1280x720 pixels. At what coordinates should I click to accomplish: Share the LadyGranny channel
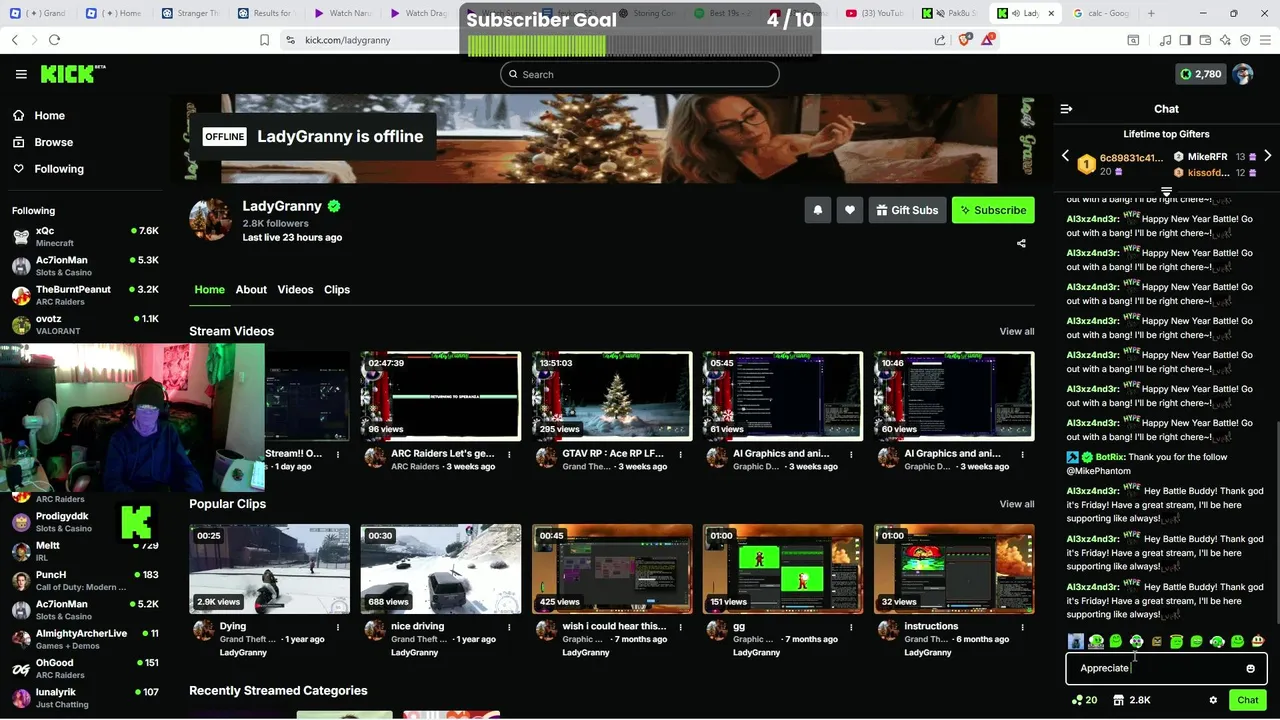tap(1021, 243)
